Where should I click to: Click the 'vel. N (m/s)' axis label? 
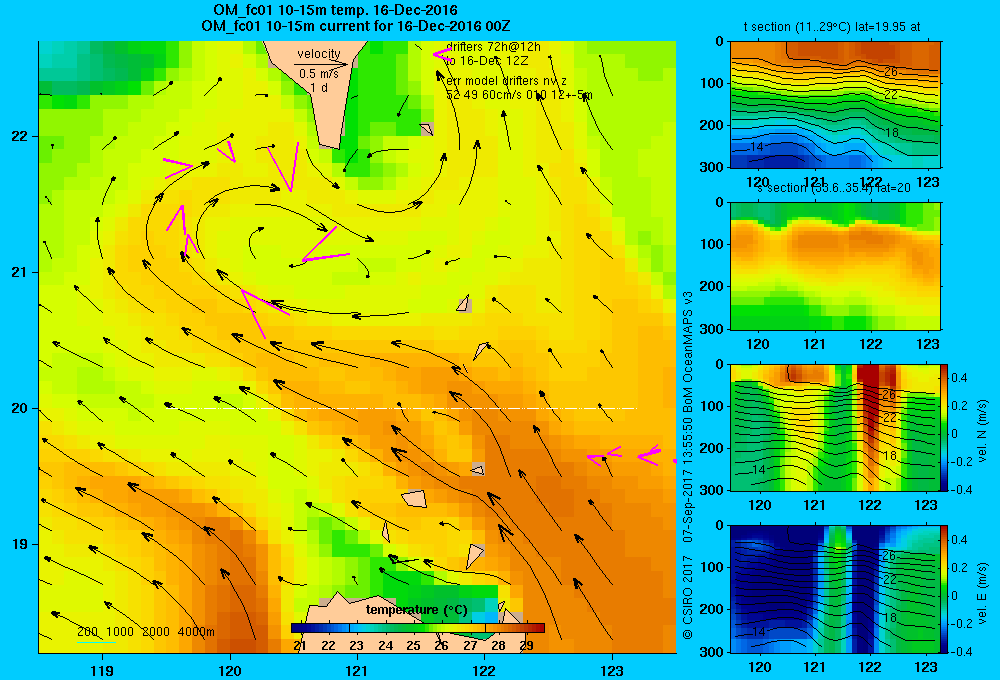pos(983,431)
